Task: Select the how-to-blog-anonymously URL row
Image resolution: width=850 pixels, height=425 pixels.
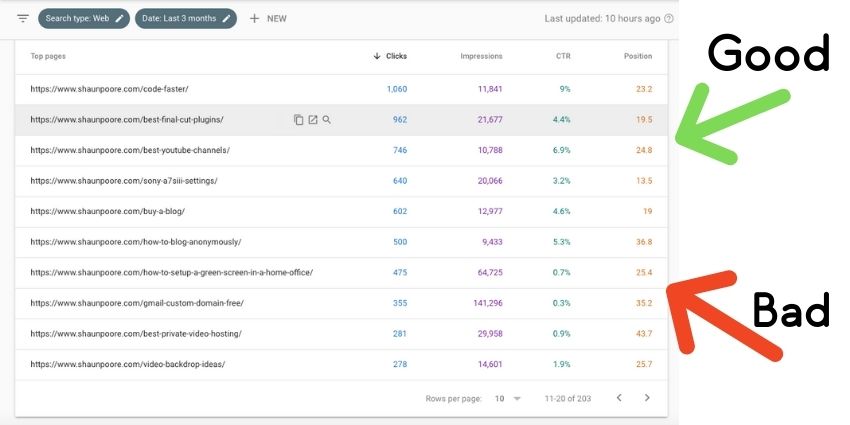Action: click(x=342, y=242)
